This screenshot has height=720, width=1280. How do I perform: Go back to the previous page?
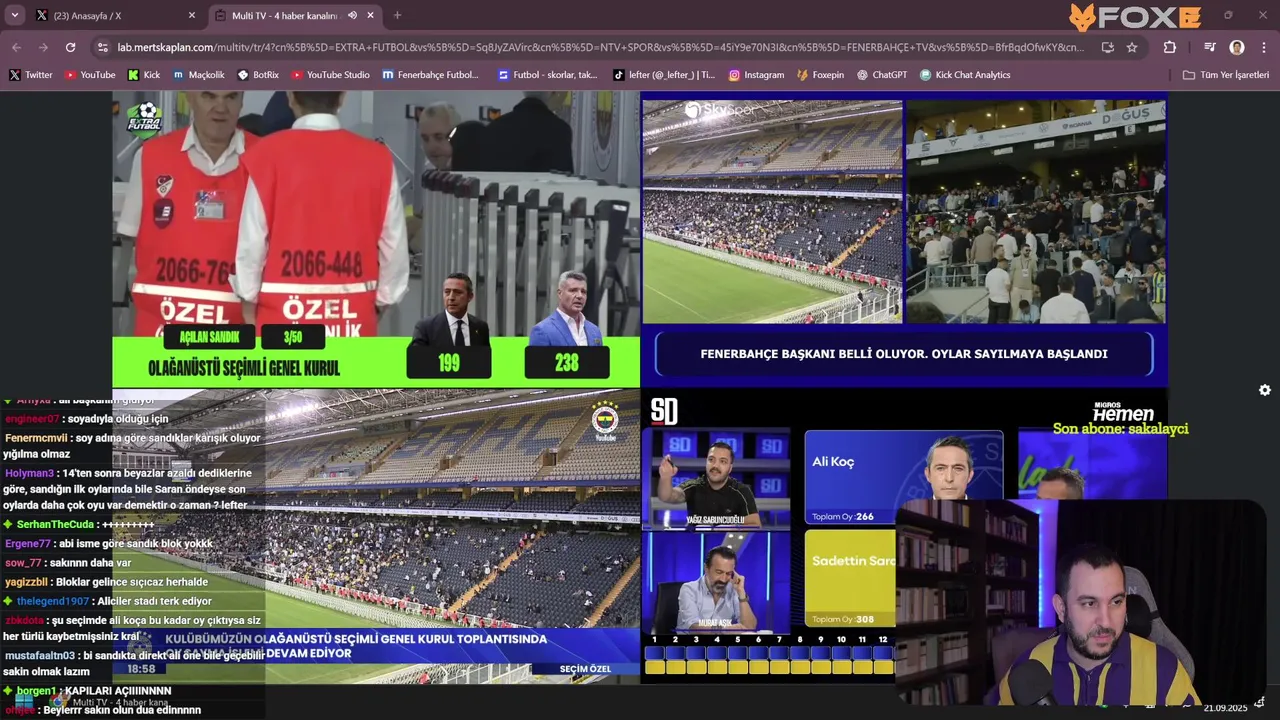[x=16, y=47]
